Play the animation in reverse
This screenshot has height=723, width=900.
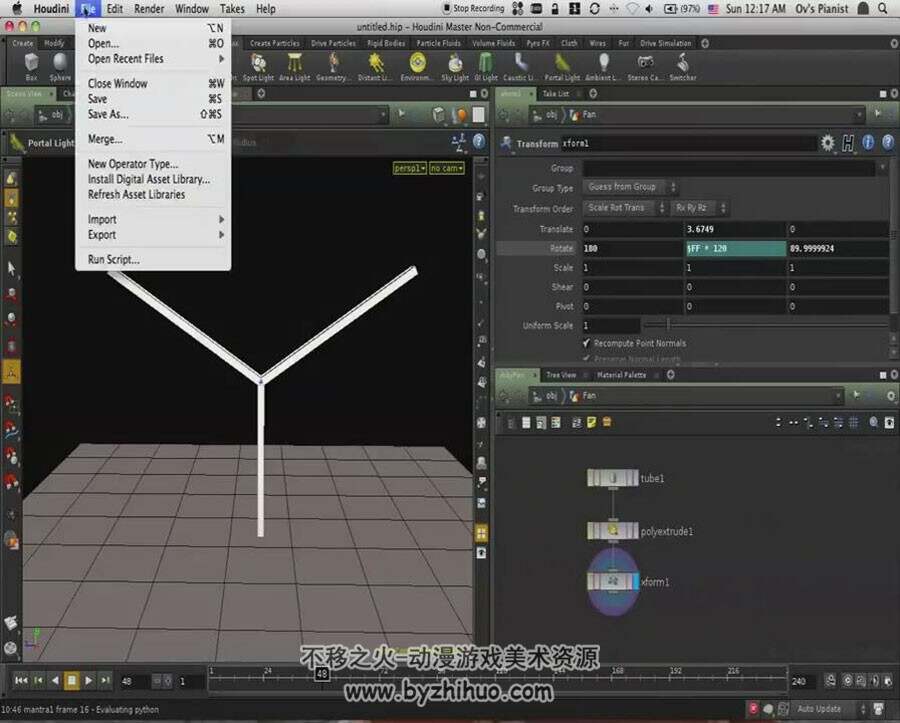(x=55, y=681)
